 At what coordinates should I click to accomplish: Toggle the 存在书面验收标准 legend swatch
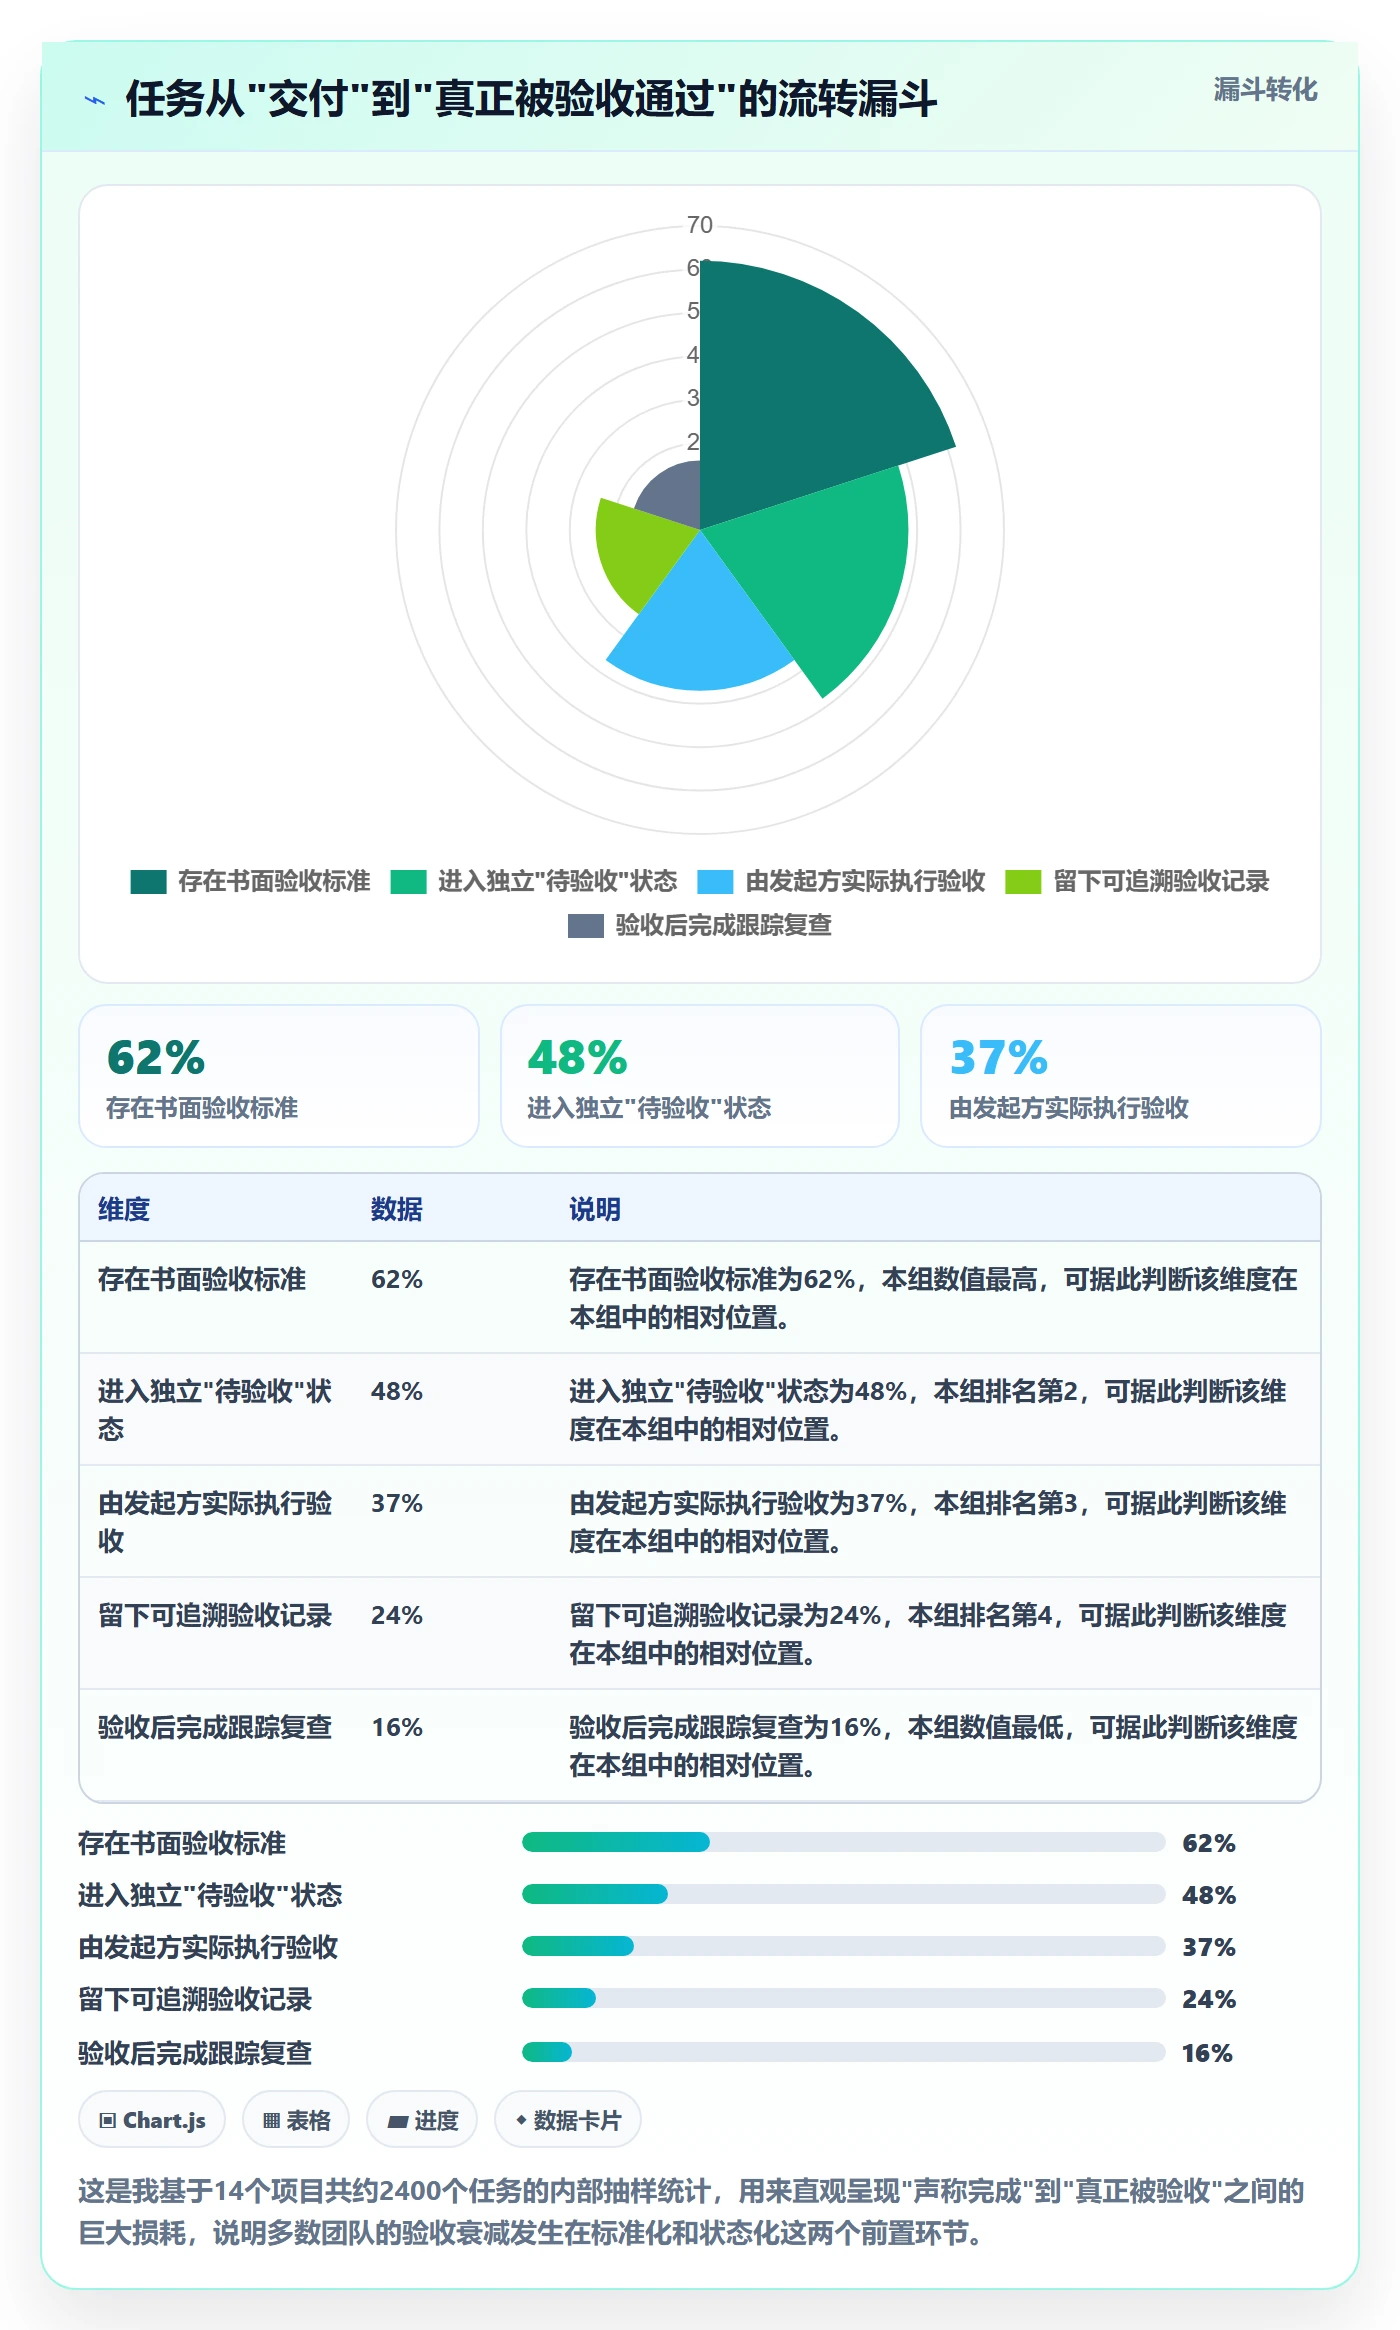click(148, 881)
